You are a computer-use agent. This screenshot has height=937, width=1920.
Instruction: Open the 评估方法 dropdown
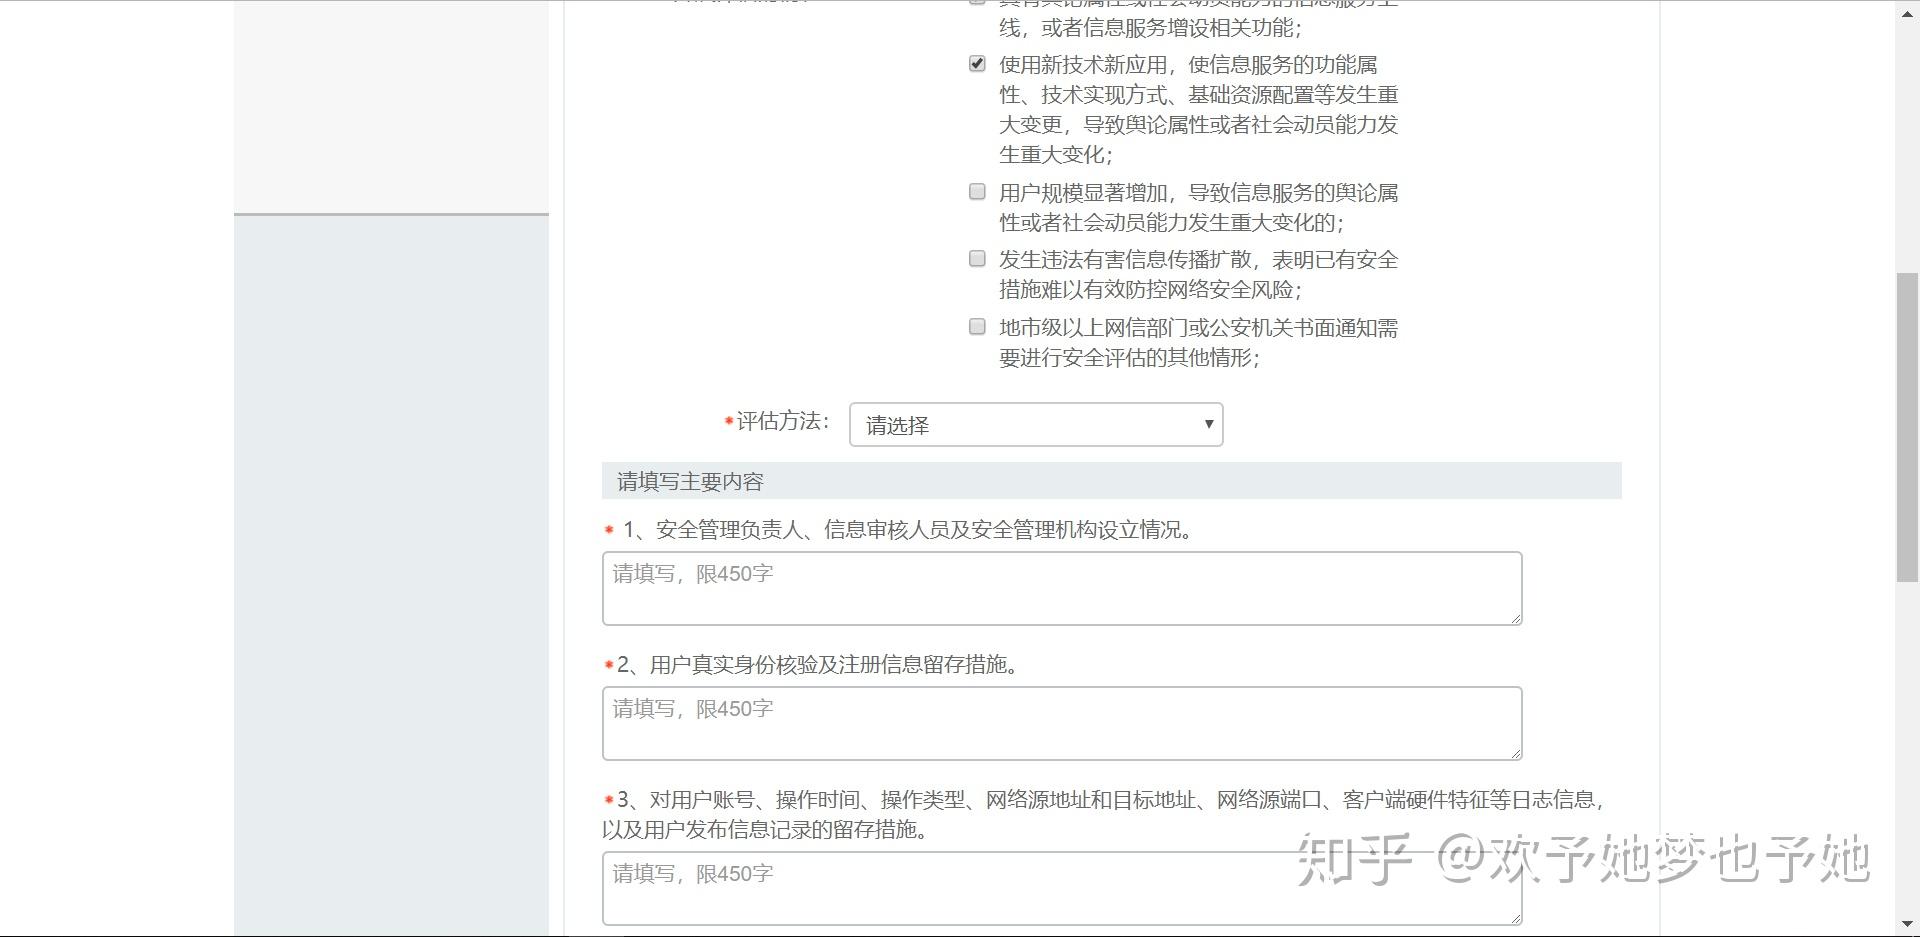coord(1036,424)
